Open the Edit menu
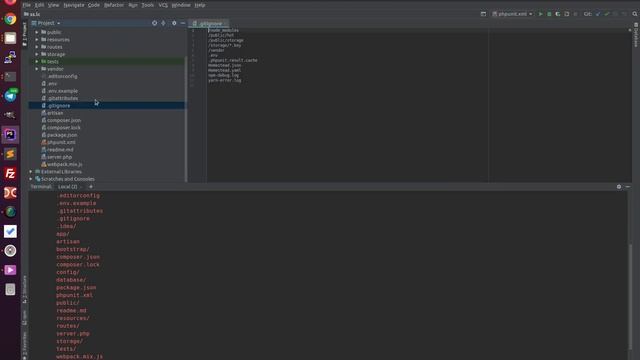 coord(39,5)
